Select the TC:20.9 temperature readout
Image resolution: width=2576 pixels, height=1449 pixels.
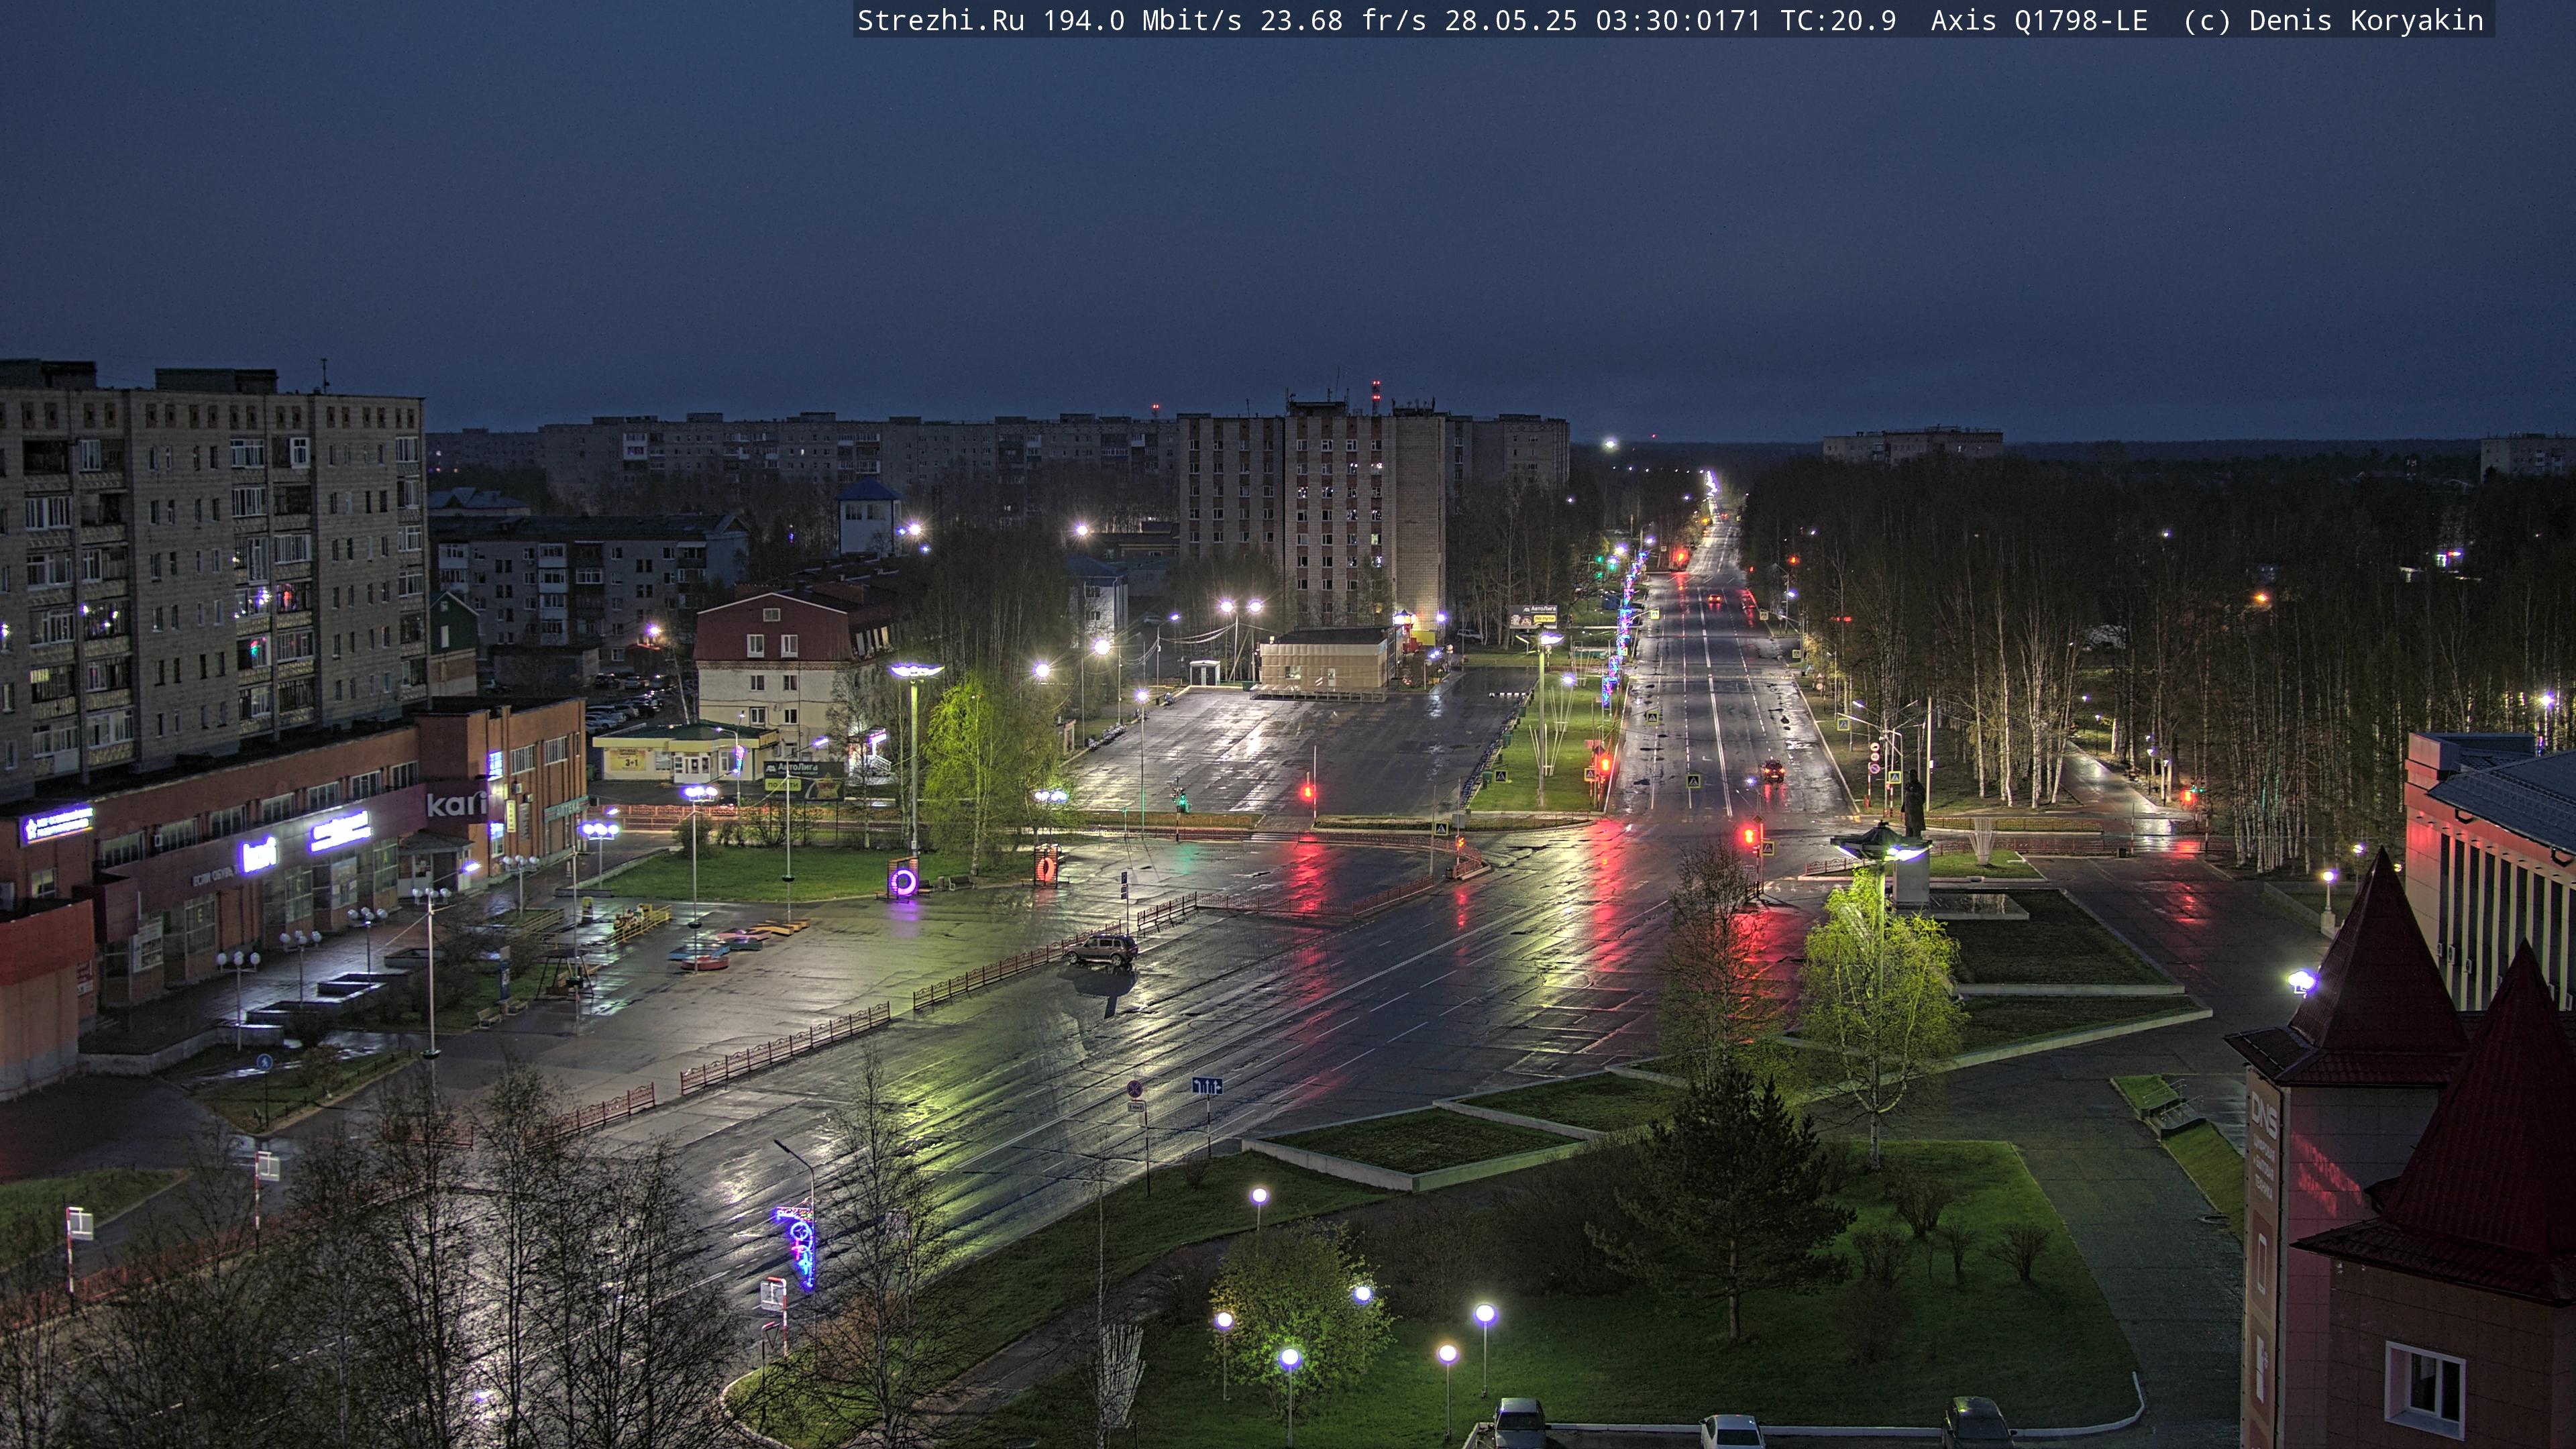pos(1838,20)
